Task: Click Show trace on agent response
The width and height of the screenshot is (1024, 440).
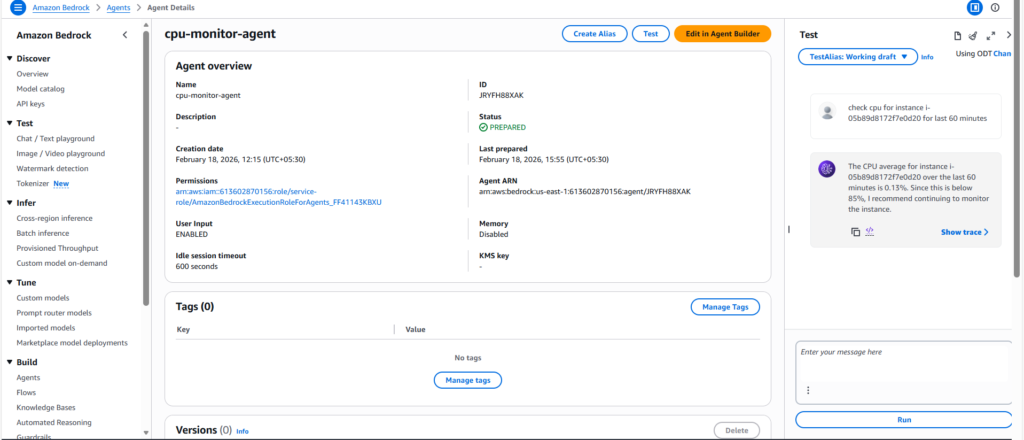Action: click(x=964, y=232)
